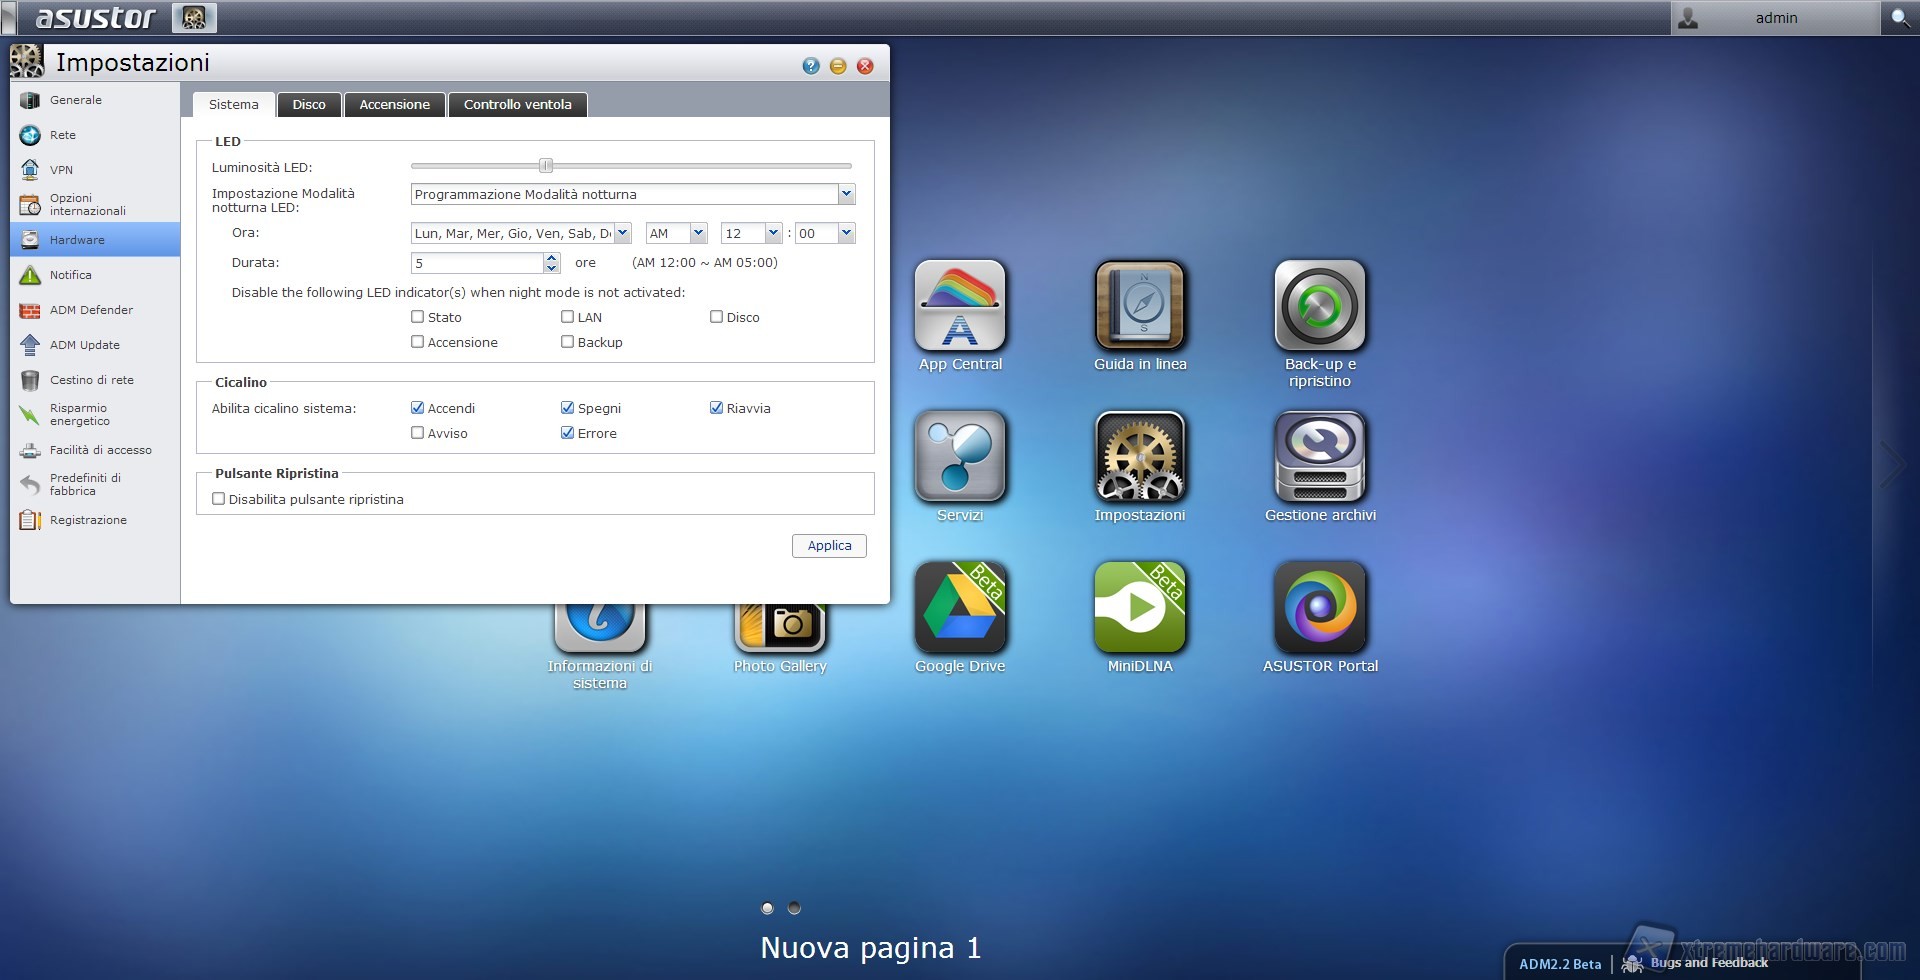The image size is (1920, 980).
Task: Switch to the Controllo ventola tab
Action: pyautogui.click(x=517, y=105)
